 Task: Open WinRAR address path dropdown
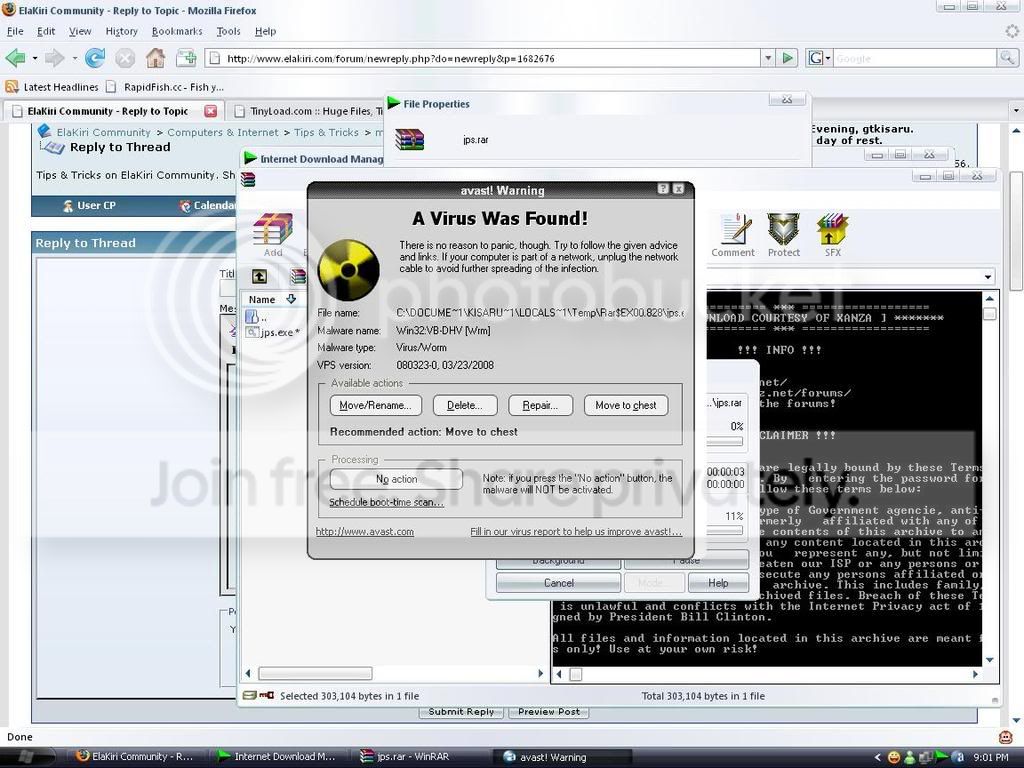pyautogui.click(x=987, y=277)
